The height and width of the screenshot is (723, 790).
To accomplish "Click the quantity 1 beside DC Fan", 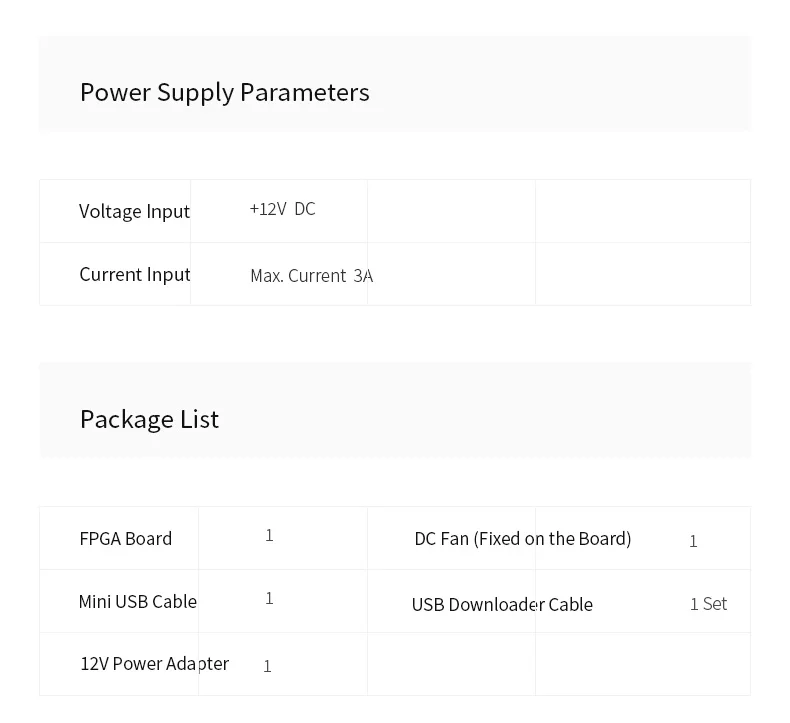I will (693, 541).
